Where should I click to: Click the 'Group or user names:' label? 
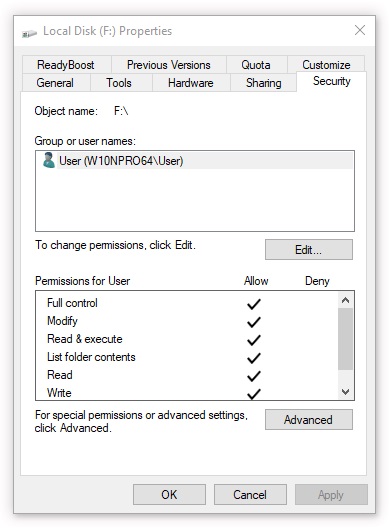point(85,141)
